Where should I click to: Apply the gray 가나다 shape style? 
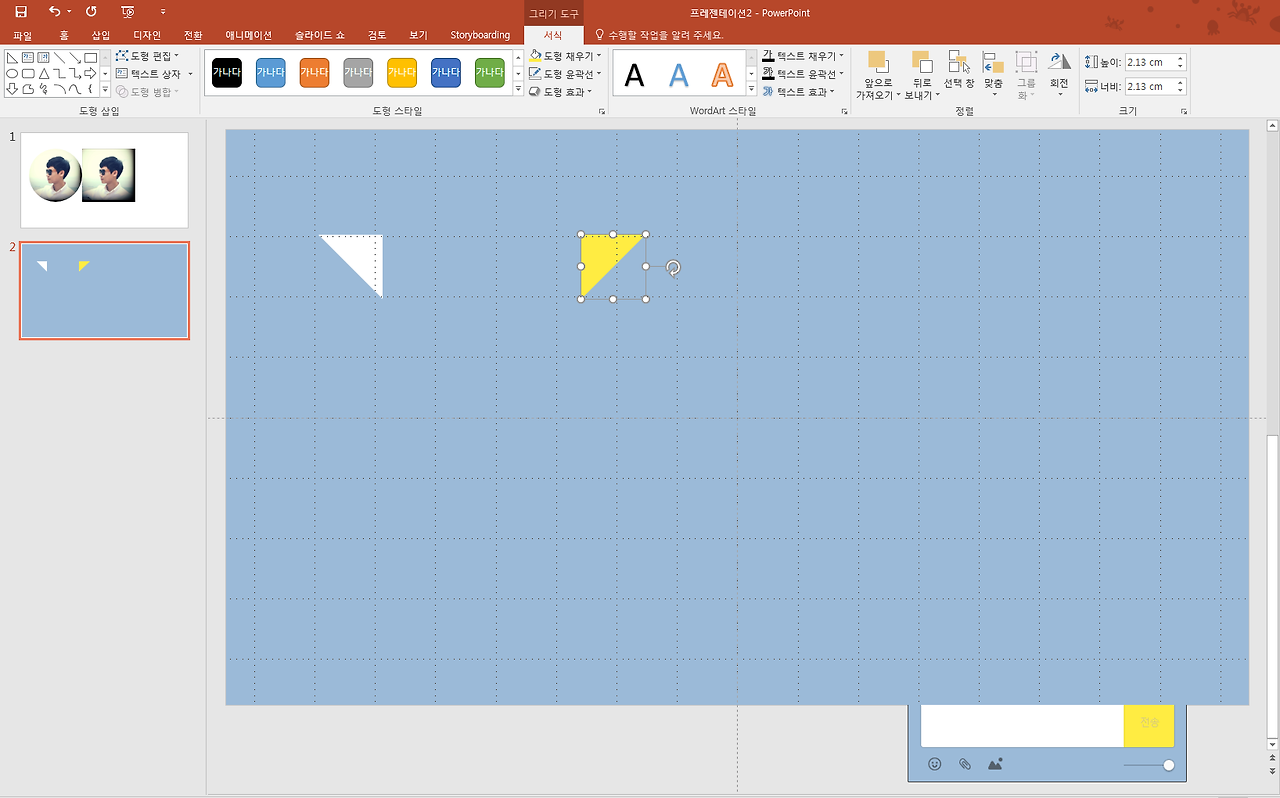click(358, 72)
